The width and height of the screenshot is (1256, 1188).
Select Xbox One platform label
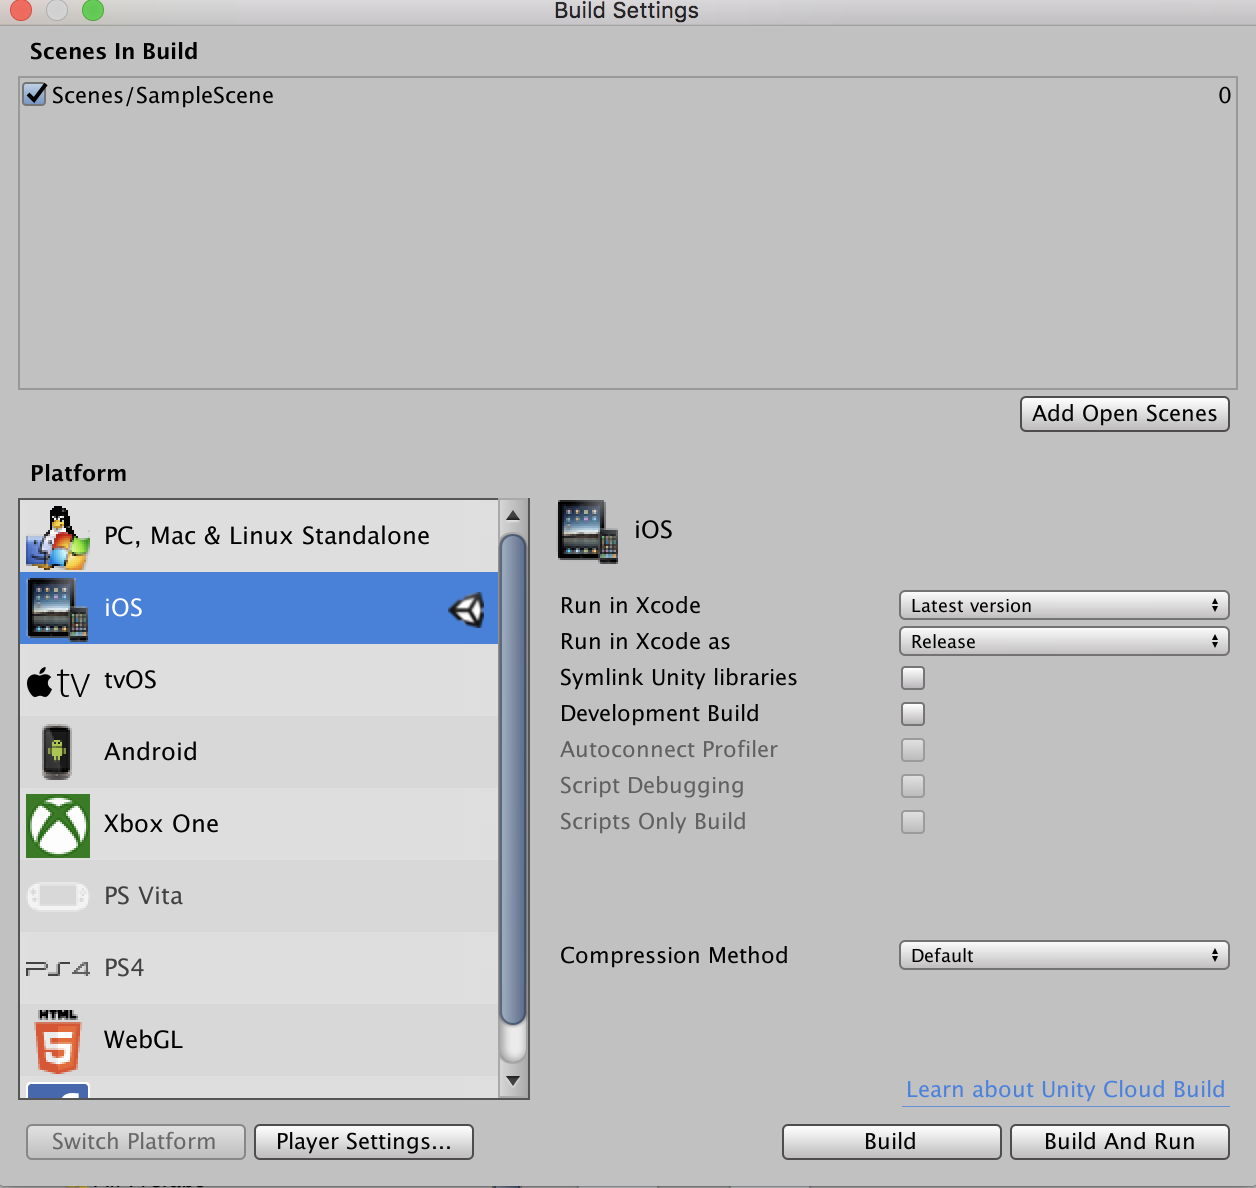pos(161,824)
